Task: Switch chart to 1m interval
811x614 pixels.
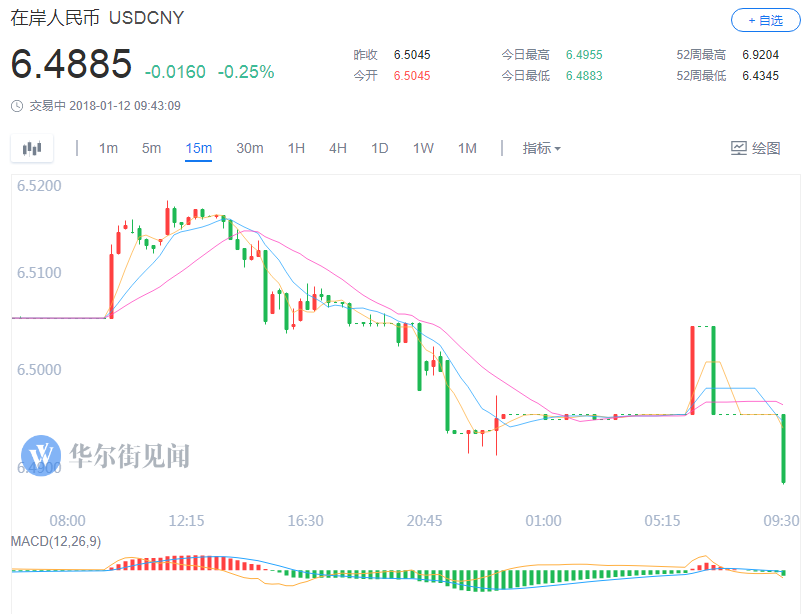Action: click(108, 148)
